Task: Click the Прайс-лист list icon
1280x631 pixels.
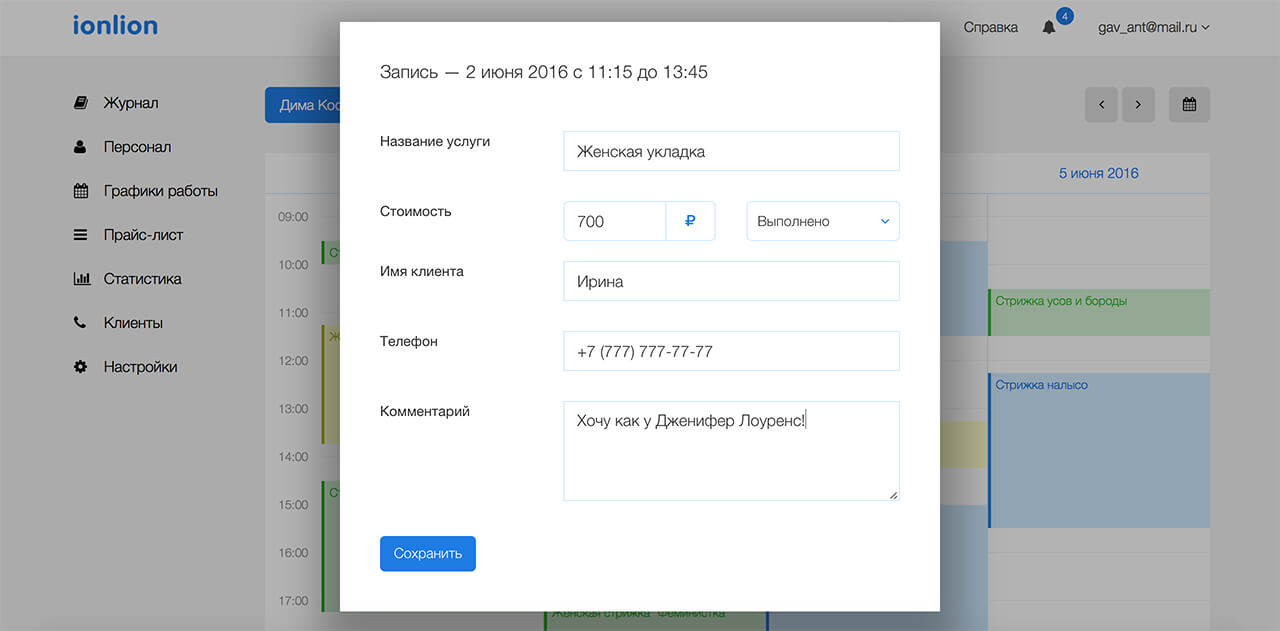Action: pos(81,235)
